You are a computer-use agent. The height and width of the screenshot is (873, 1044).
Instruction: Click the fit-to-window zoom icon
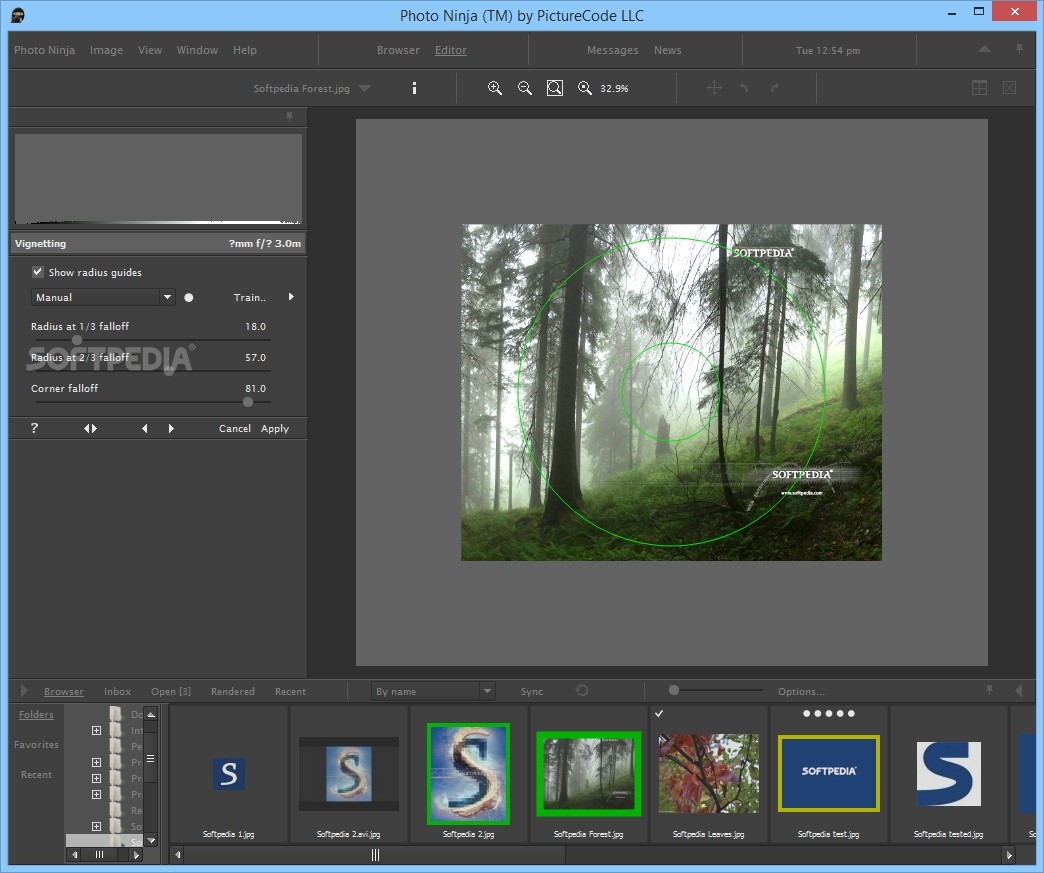[555, 88]
